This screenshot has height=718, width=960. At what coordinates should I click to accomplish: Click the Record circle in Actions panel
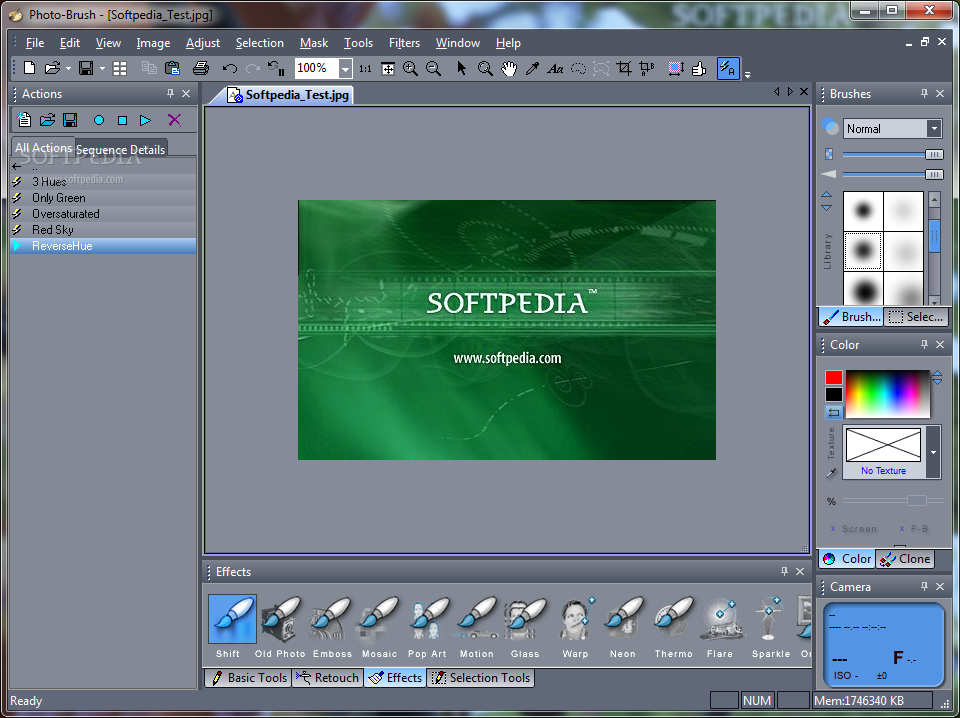point(99,121)
